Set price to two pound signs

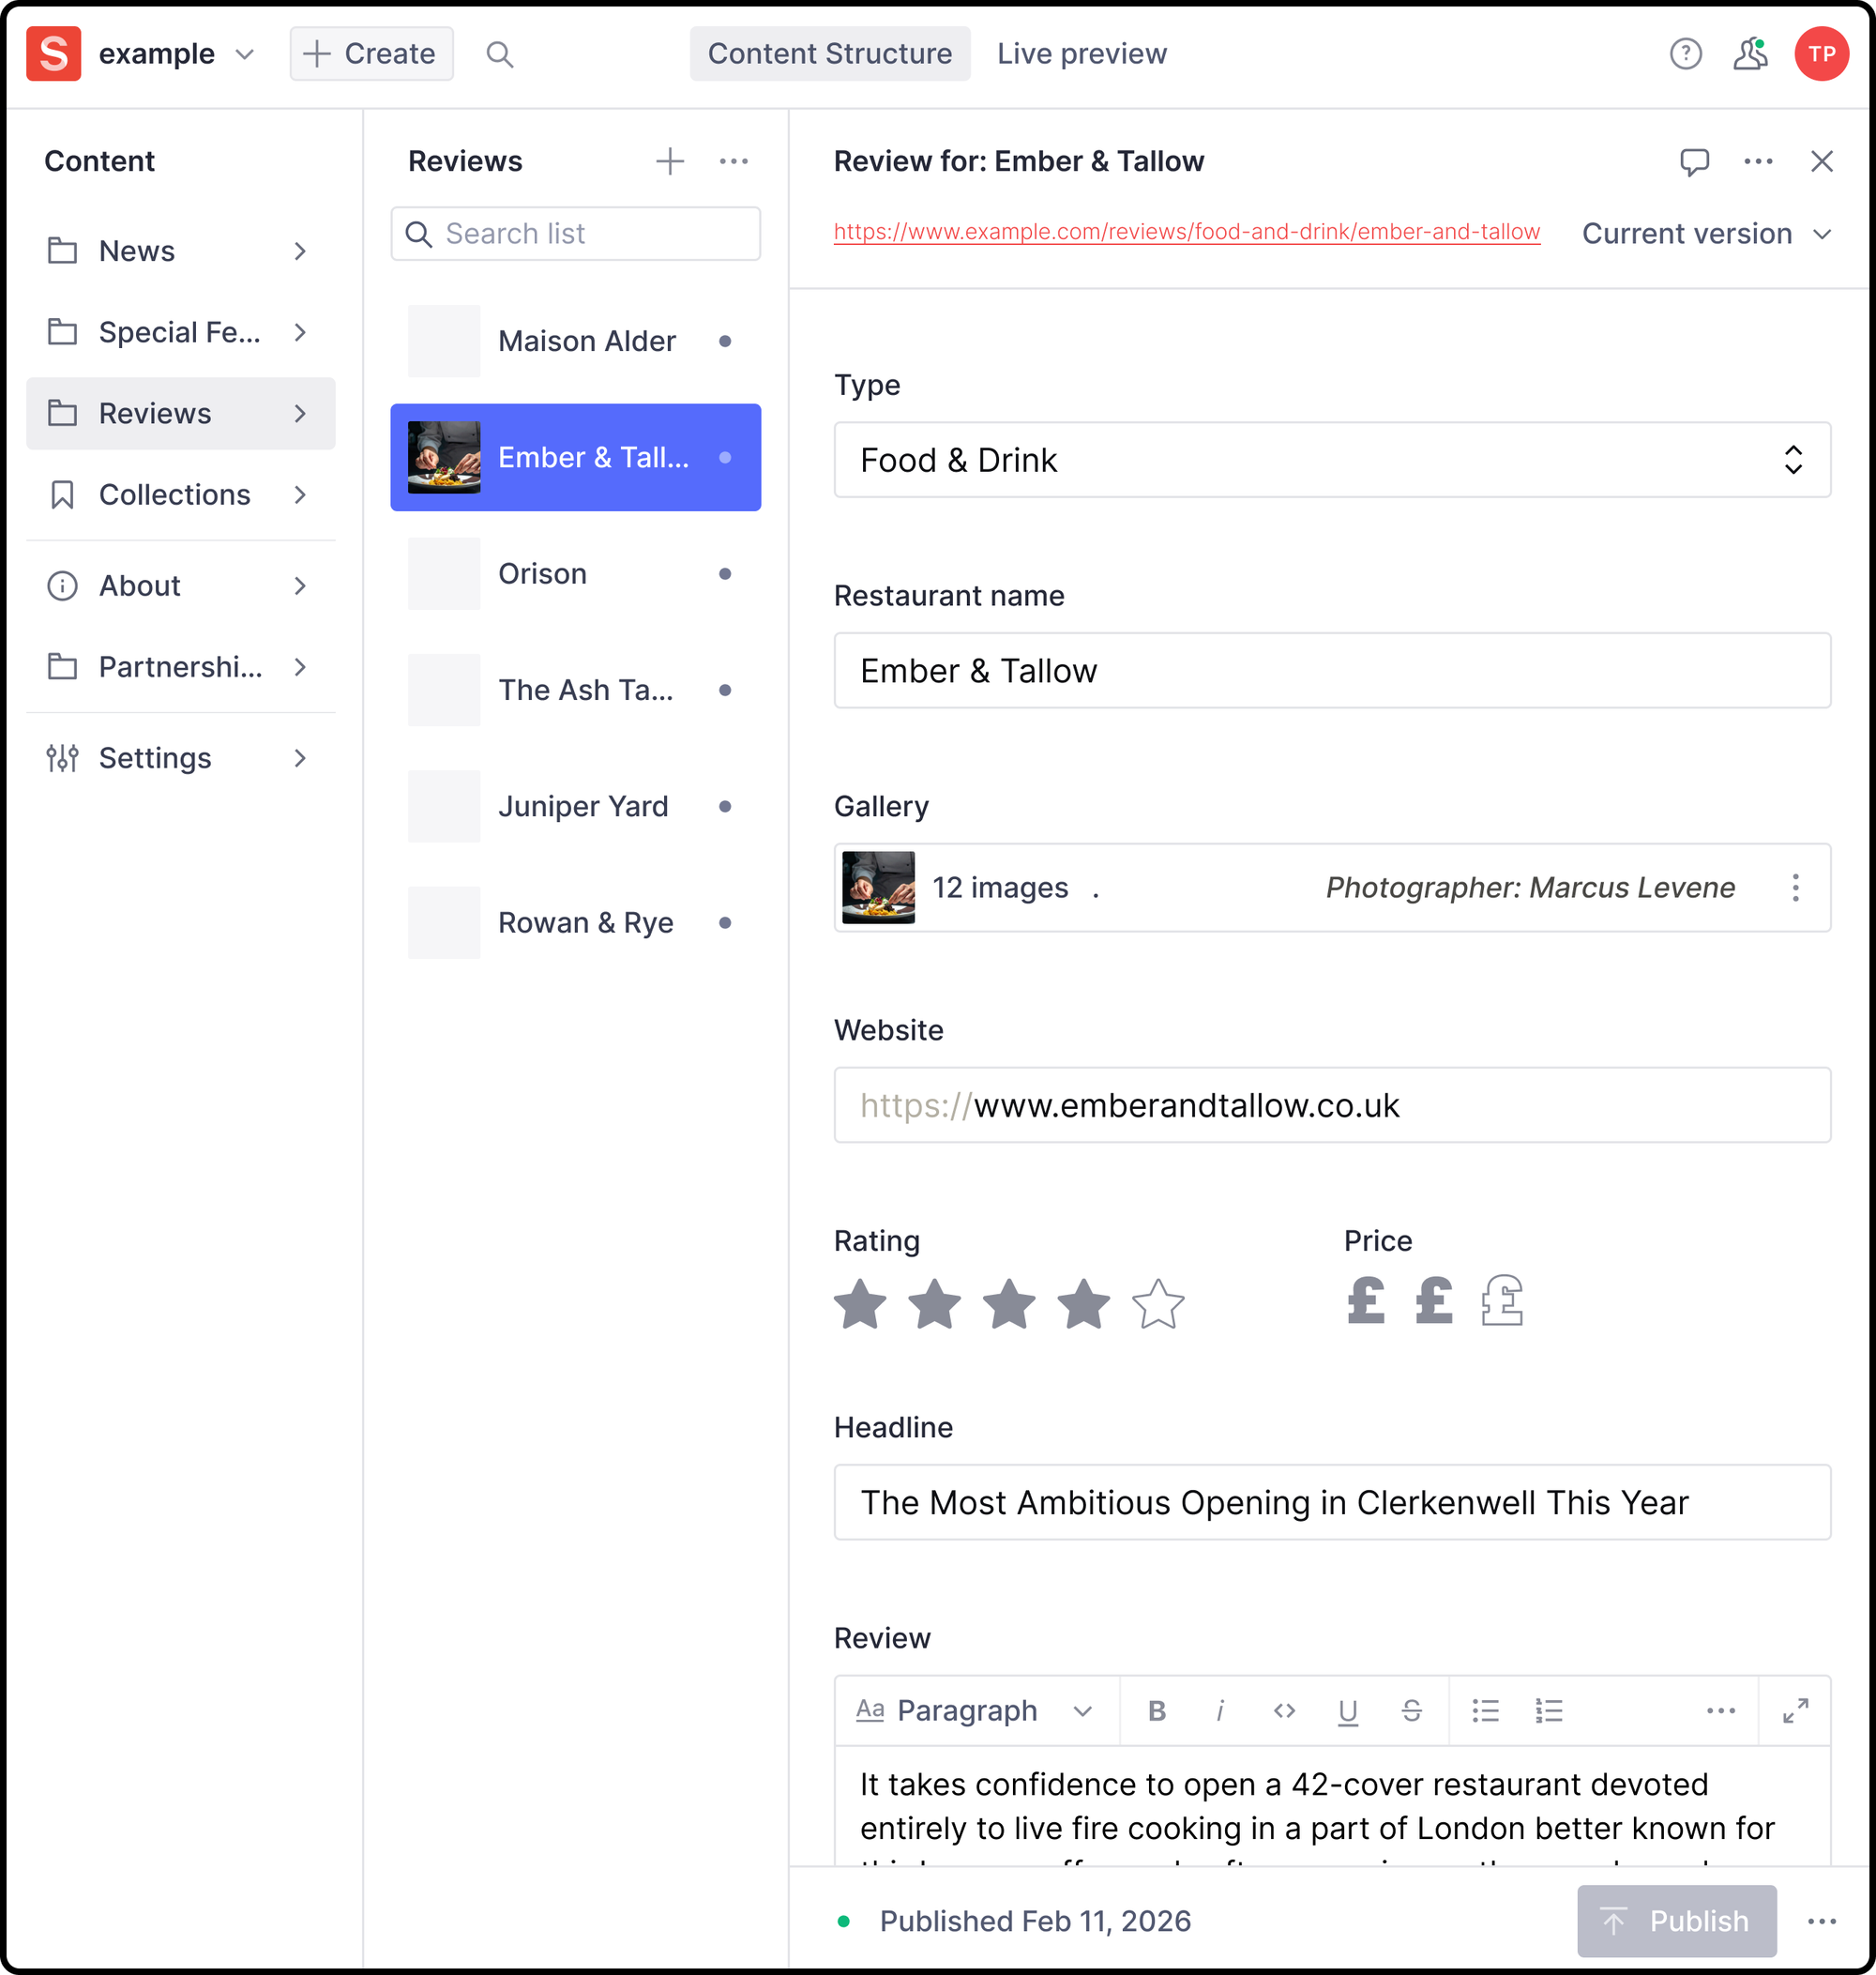(x=1433, y=1301)
